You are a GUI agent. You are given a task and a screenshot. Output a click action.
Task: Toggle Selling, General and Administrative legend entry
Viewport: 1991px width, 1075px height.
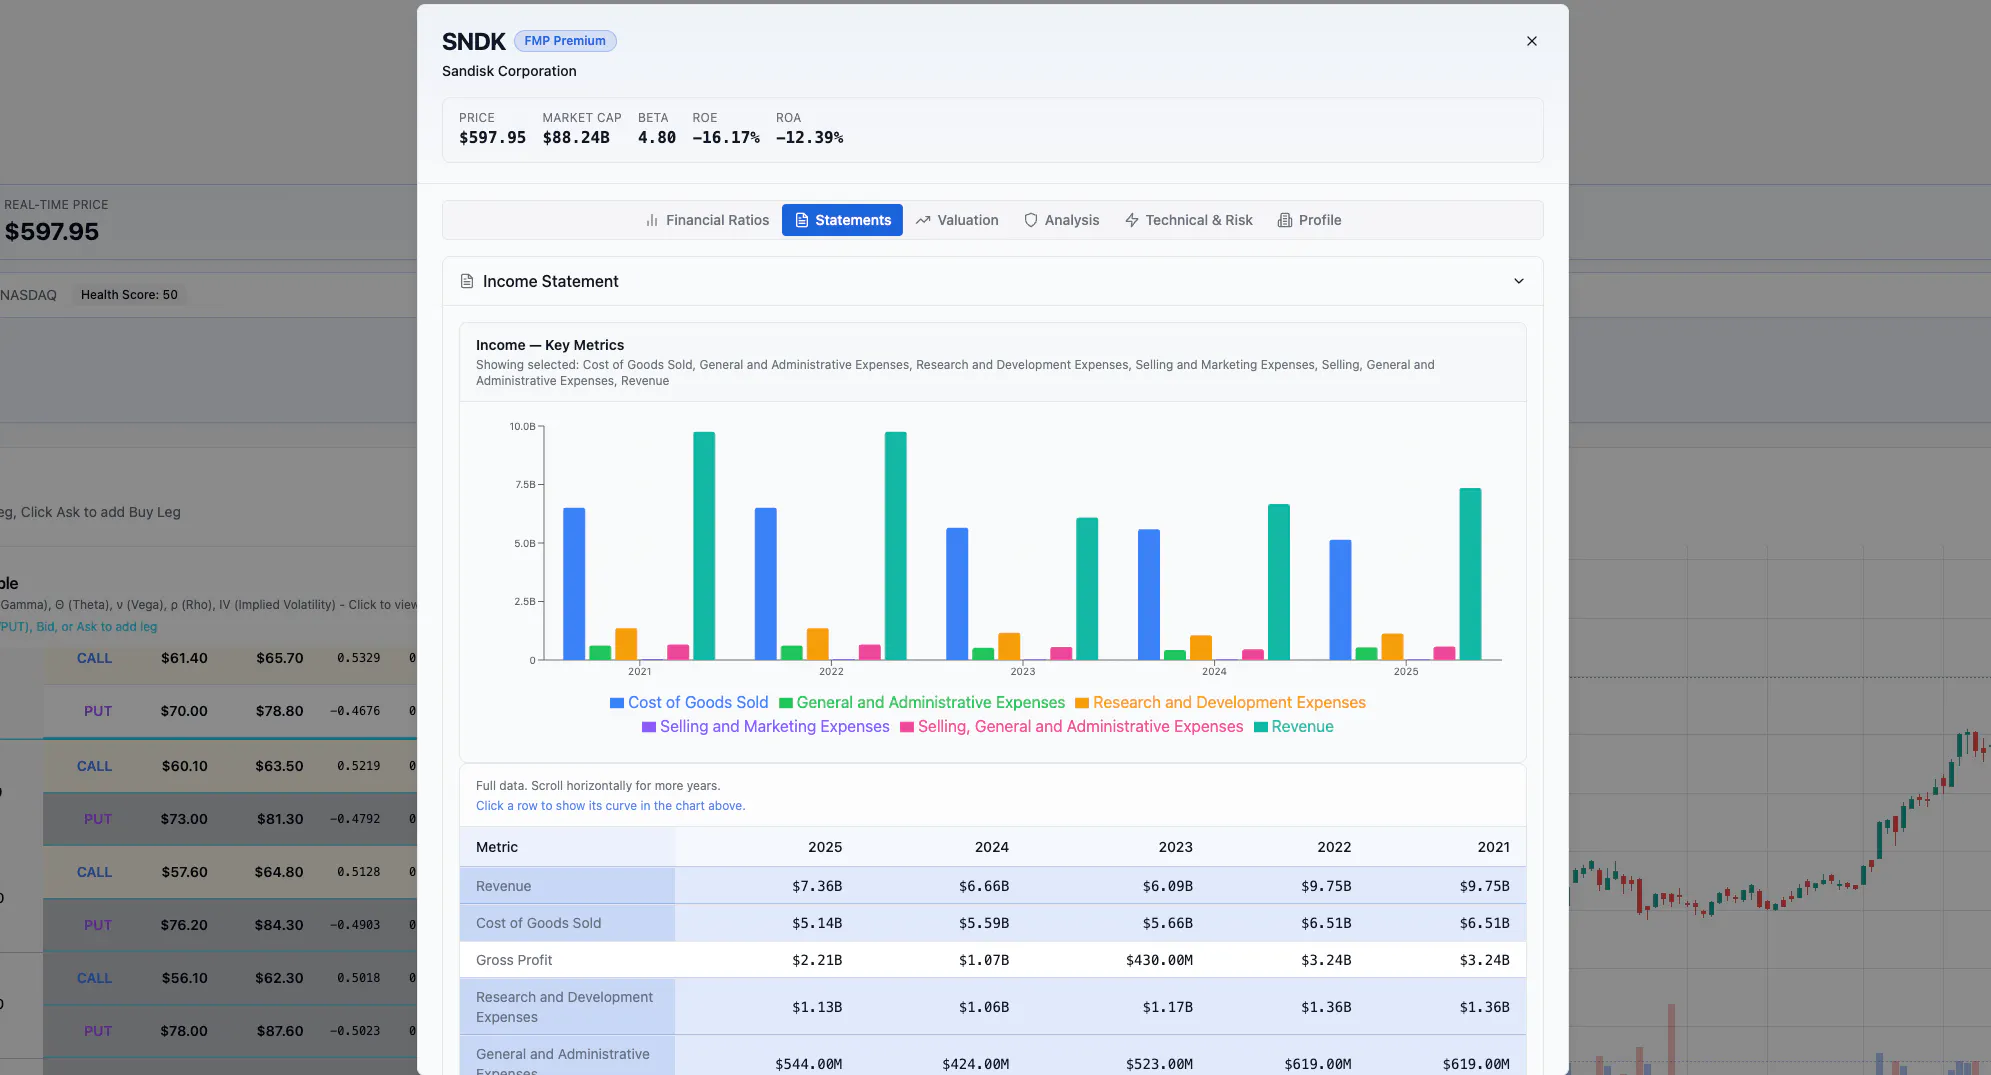coord(1071,727)
